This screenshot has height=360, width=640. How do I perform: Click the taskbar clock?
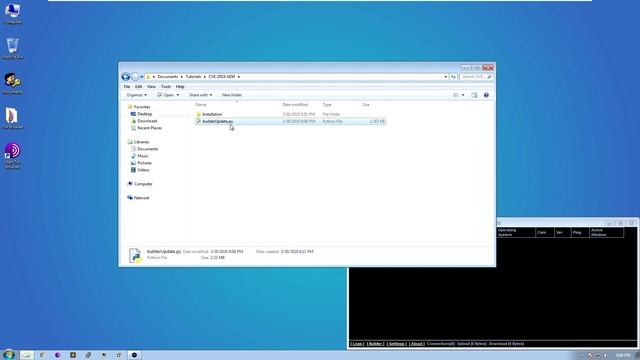pos(623,355)
